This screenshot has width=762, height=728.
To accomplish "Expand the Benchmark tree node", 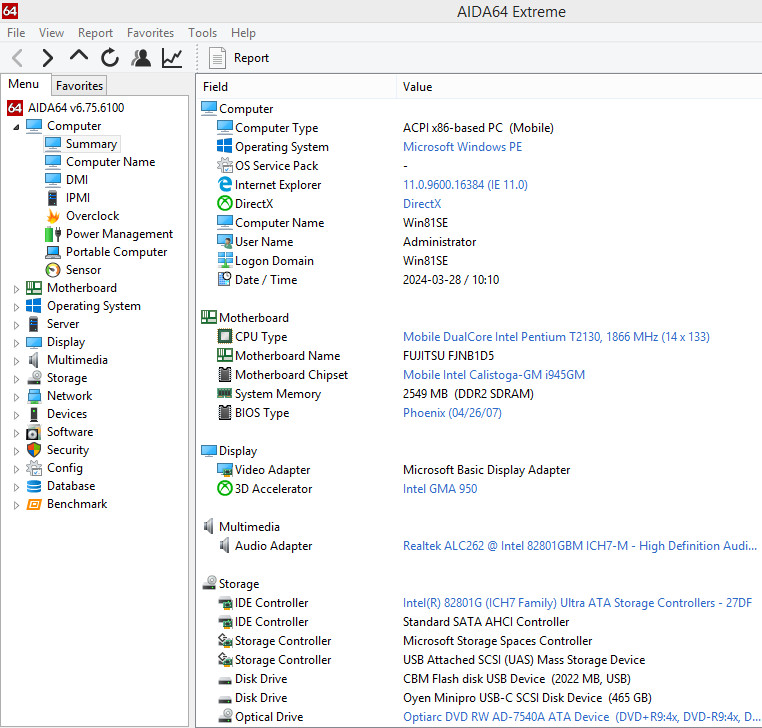I will point(16,505).
